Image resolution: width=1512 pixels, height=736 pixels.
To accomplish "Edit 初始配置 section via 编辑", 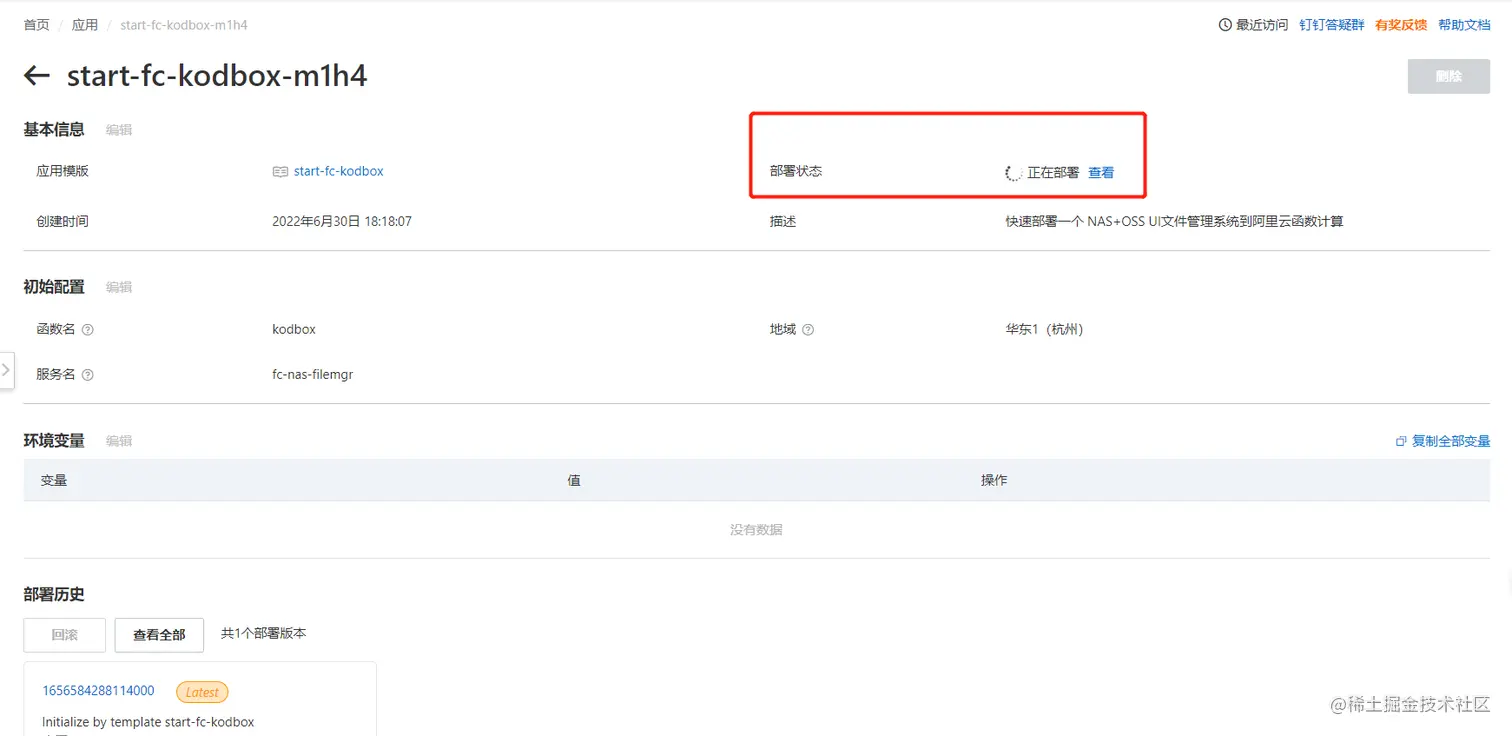I will click(119, 287).
